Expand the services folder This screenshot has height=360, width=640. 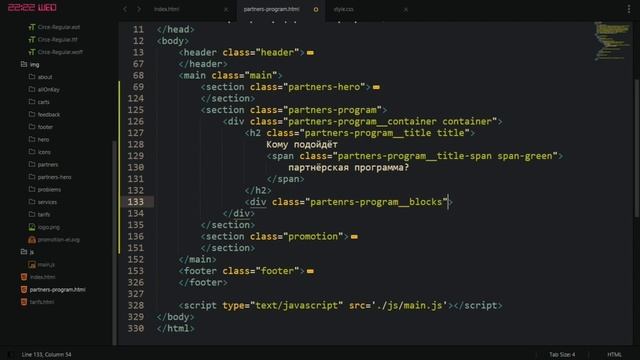(47, 202)
